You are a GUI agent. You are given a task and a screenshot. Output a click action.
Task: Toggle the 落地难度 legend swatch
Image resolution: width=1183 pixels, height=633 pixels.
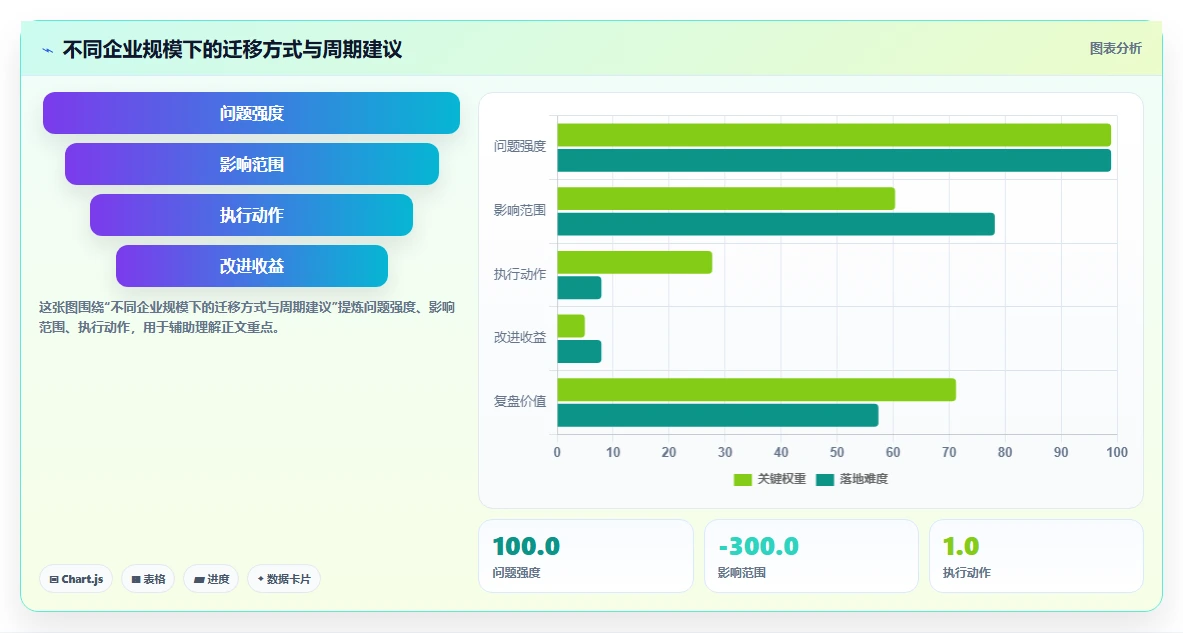coord(825,479)
